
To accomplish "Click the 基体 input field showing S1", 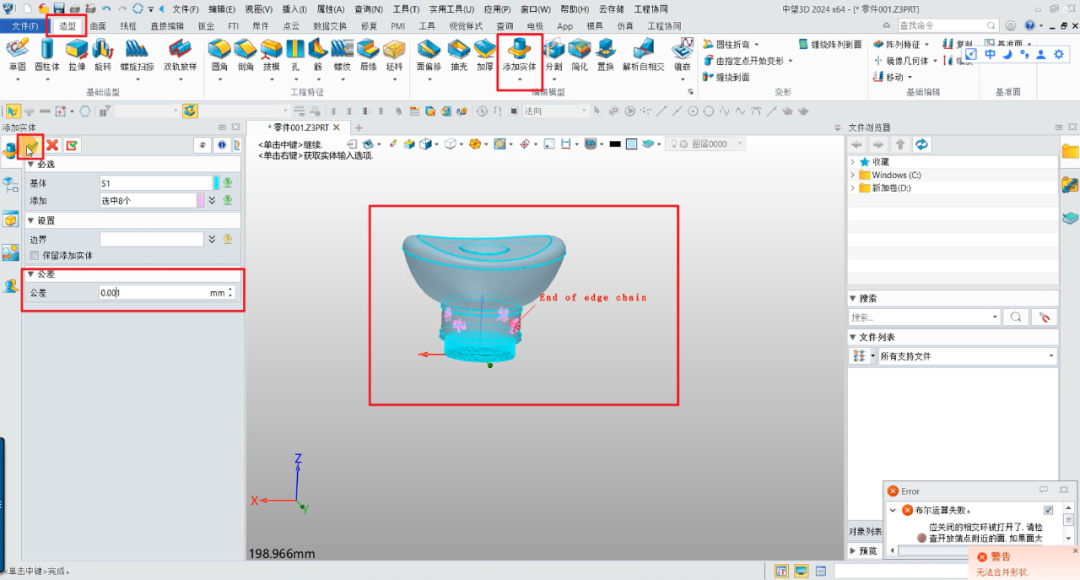I will point(156,183).
